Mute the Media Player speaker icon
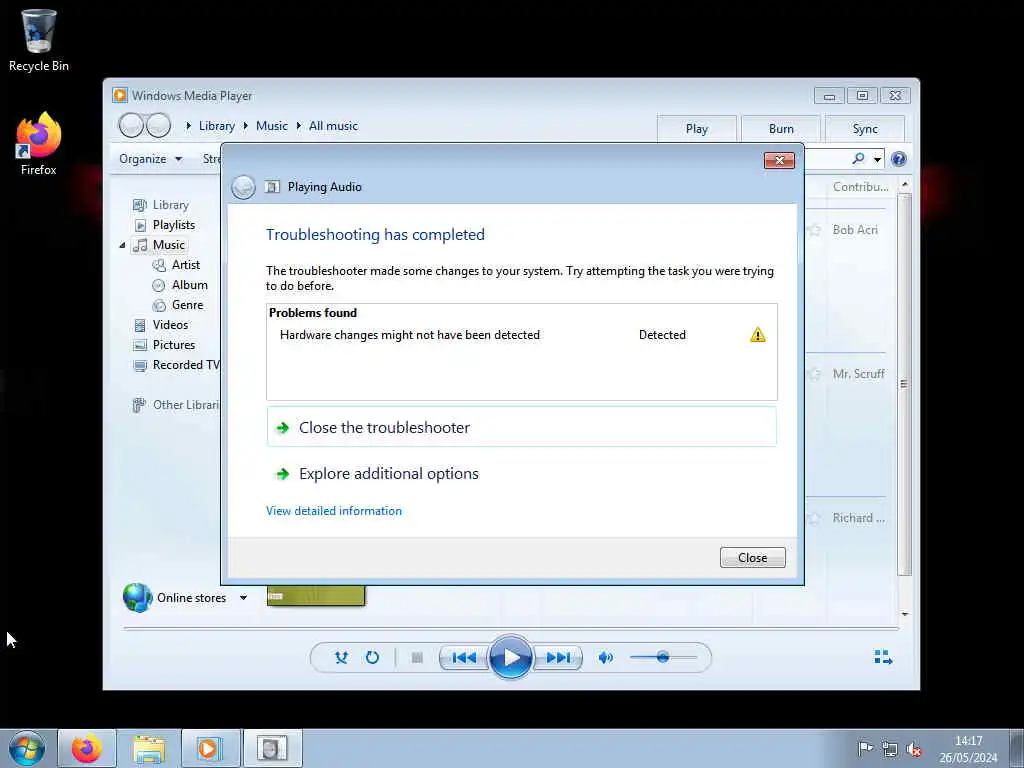The image size is (1024, 768). 605,658
